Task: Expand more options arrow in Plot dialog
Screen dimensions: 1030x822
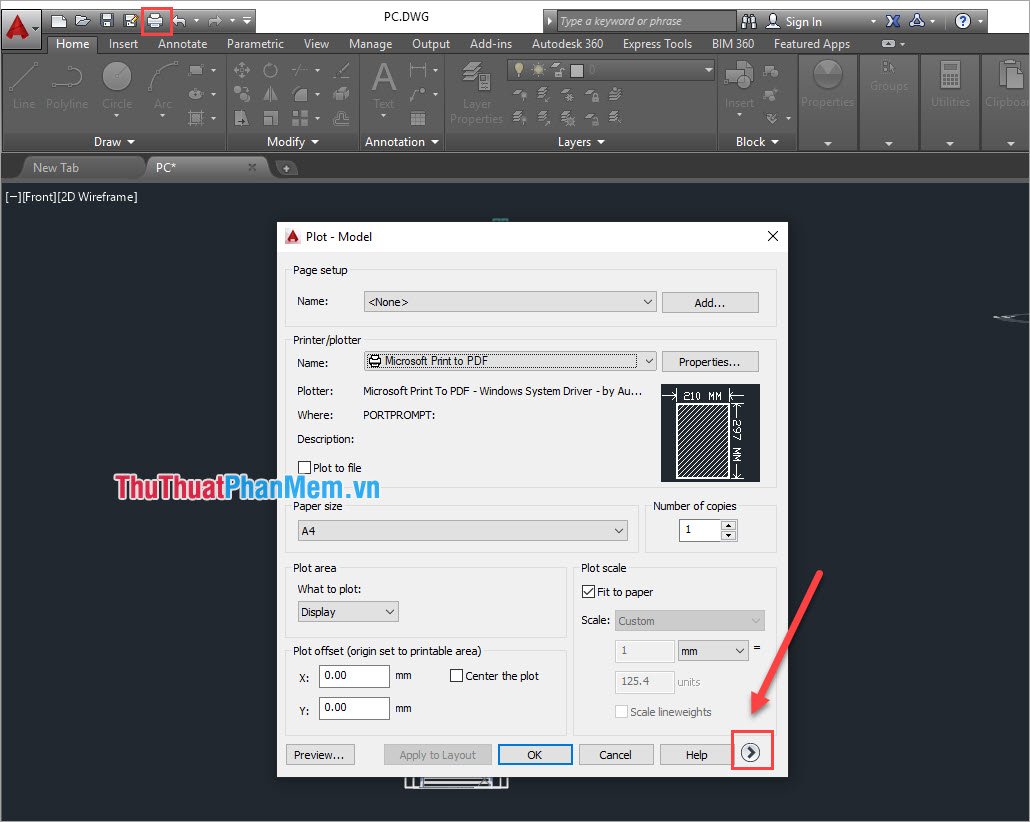Action: point(750,752)
